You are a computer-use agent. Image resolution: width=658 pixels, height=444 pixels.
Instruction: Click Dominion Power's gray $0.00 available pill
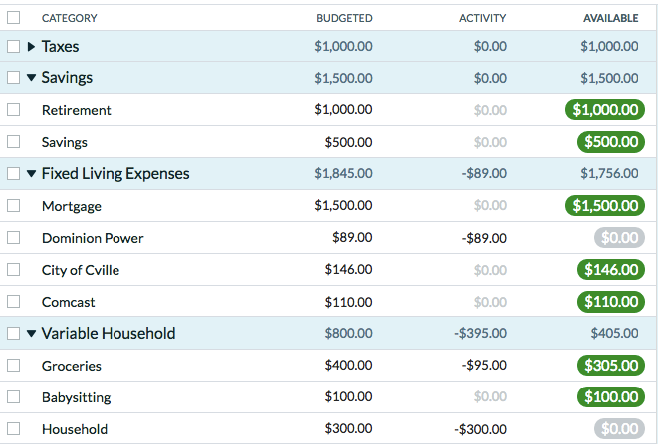point(617,238)
